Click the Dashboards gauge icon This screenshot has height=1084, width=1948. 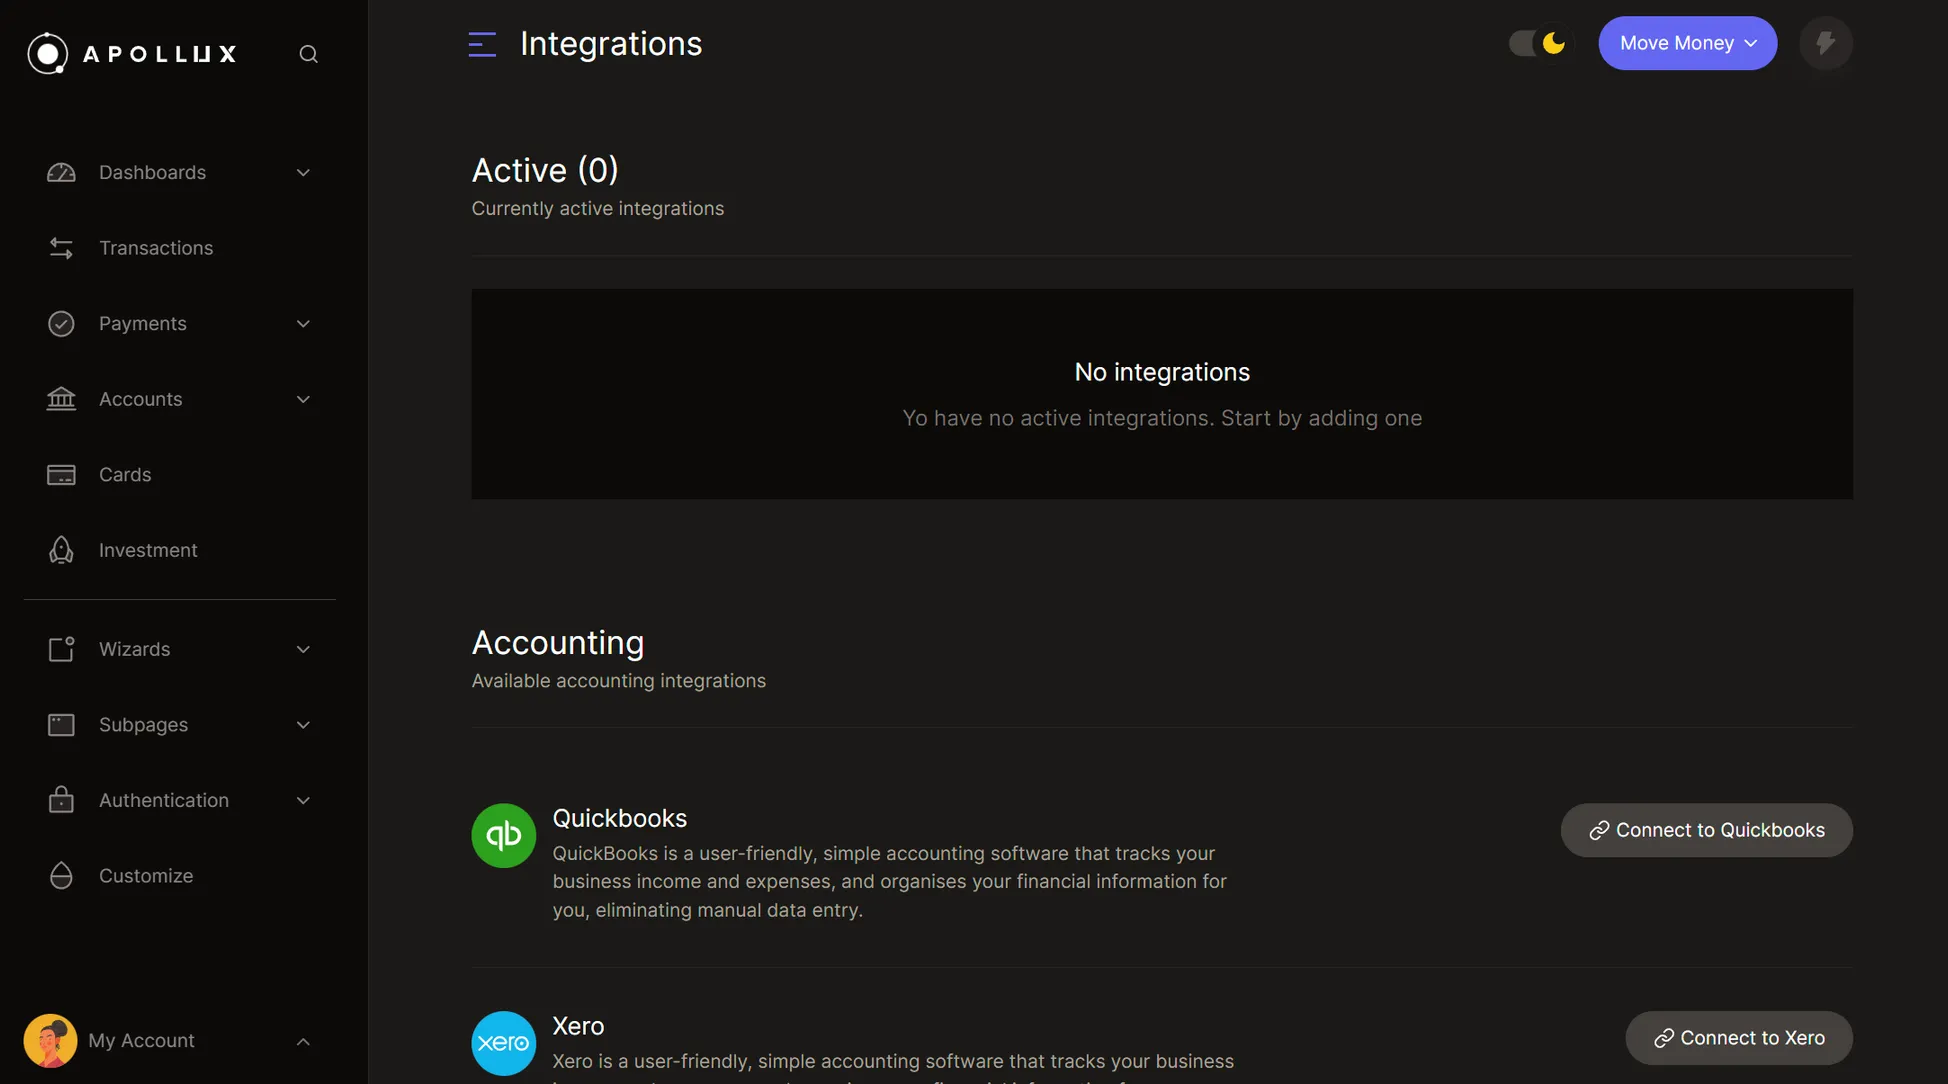pyautogui.click(x=61, y=172)
